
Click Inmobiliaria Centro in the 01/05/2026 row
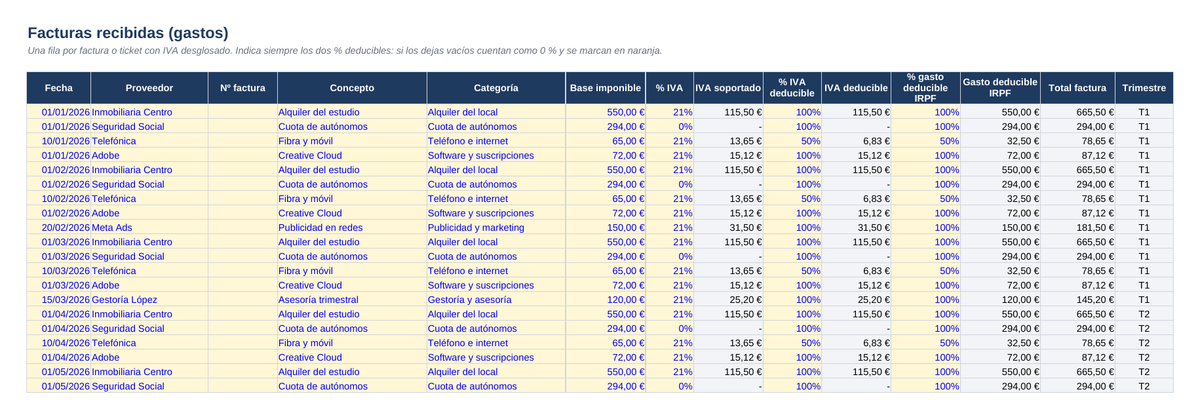[x=150, y=371]
